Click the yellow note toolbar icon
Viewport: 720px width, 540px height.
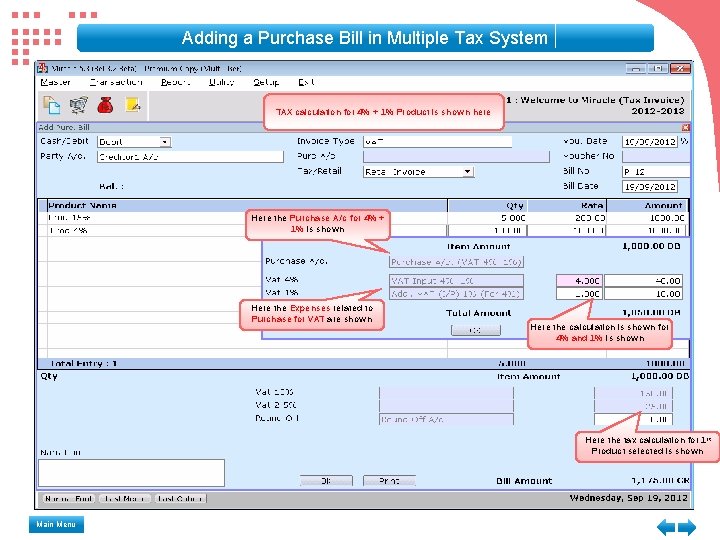pos(133,105)
